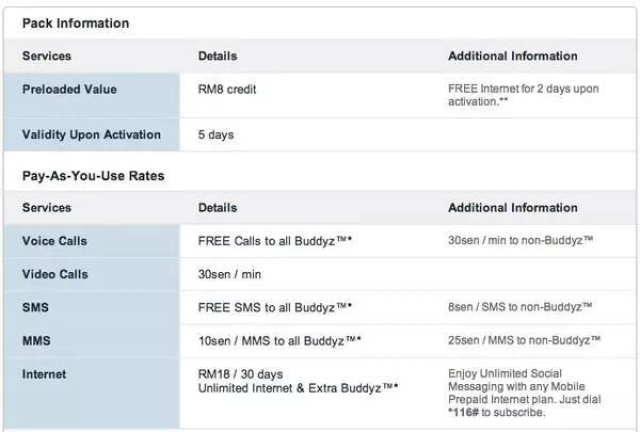640x432 pixels.
Task: Click the FREE Internet for 2 days note
Action: point(523,96)
